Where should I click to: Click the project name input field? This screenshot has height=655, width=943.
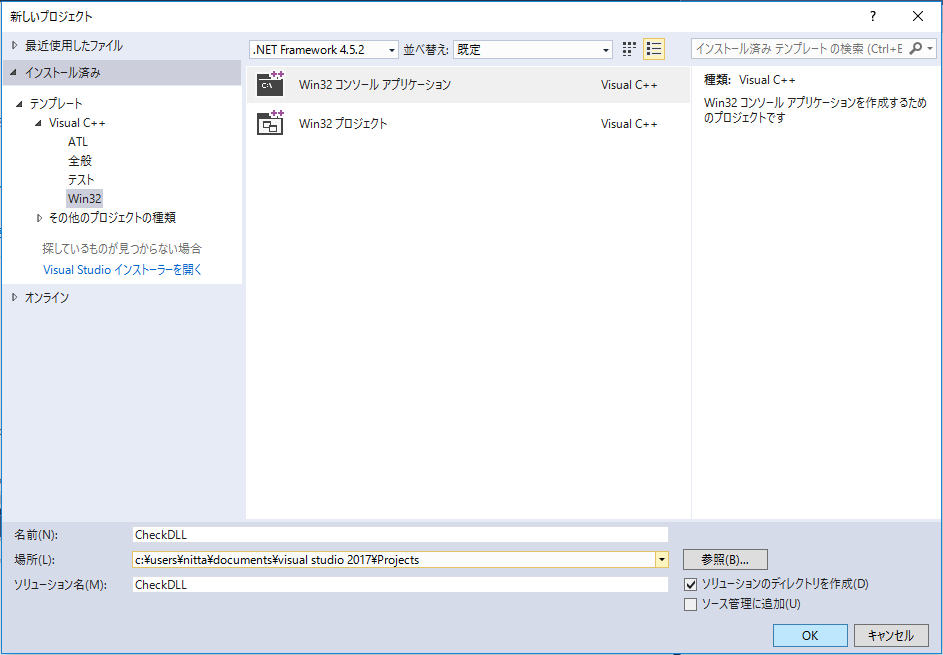400,534
